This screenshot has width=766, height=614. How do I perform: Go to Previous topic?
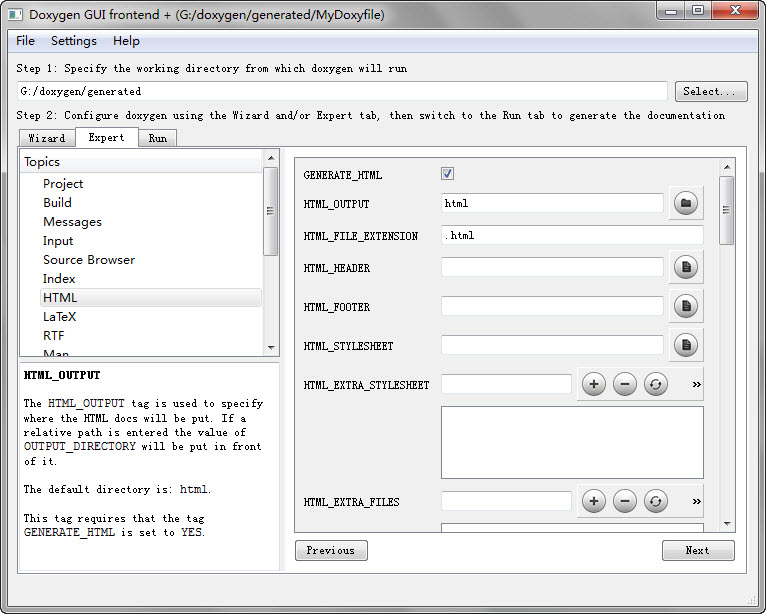331,550
